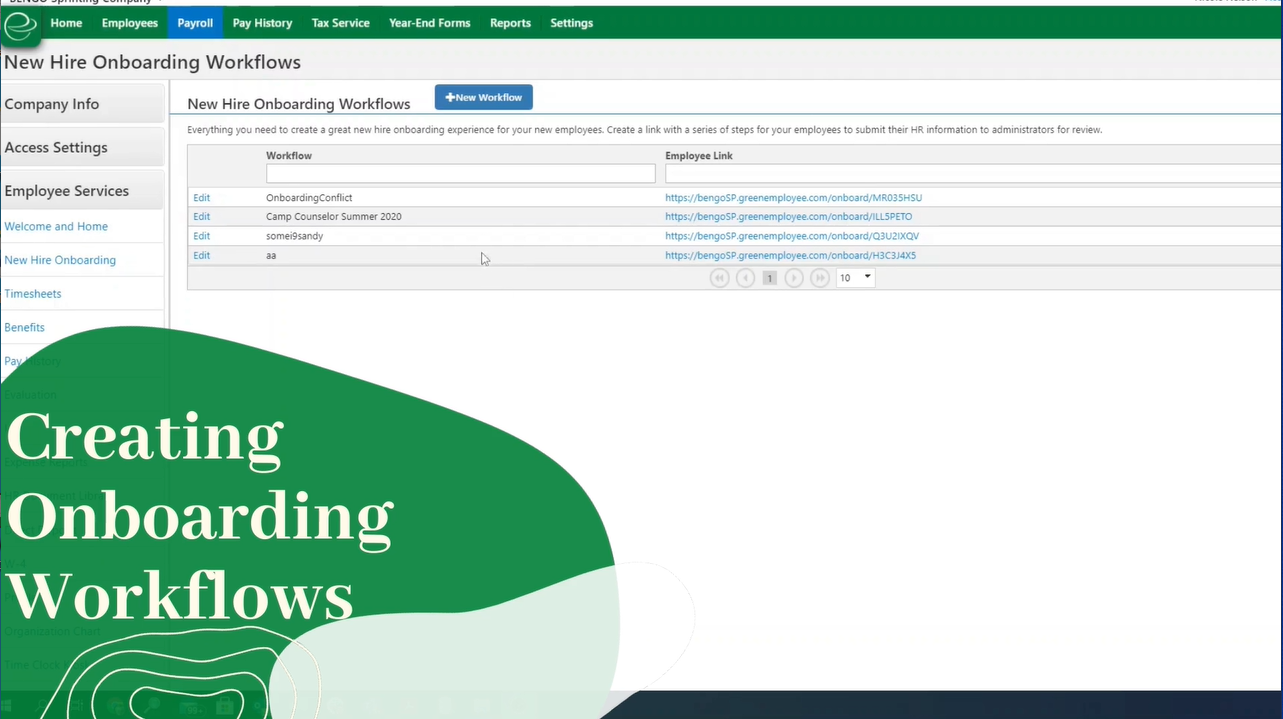Select the Camp Counselor Summer 2020 name

coord(334,217)
